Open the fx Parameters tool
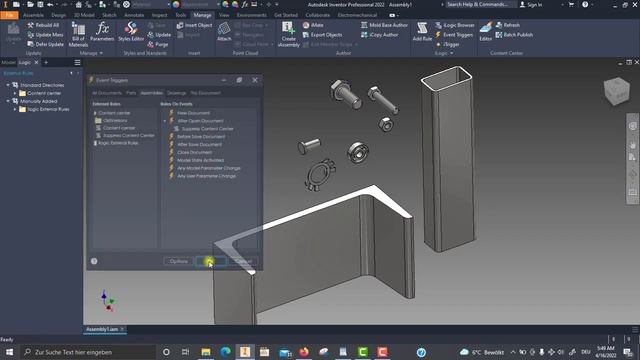640x360 pixels. [x=102, y=32]
